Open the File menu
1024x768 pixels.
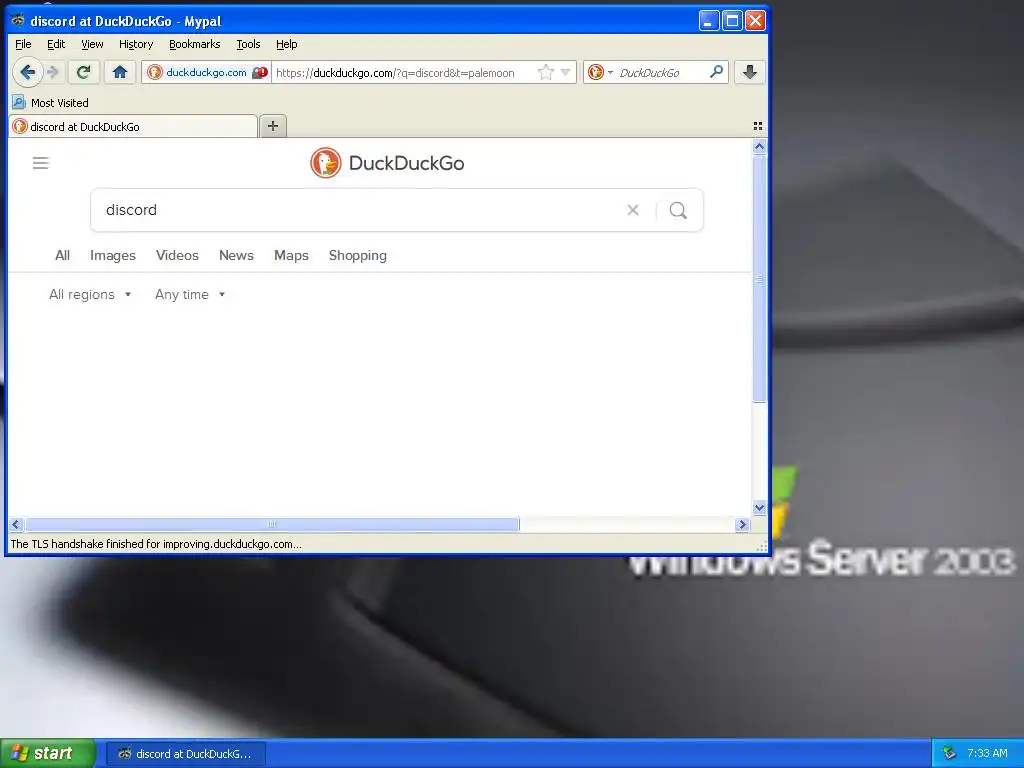coord(23,44)
